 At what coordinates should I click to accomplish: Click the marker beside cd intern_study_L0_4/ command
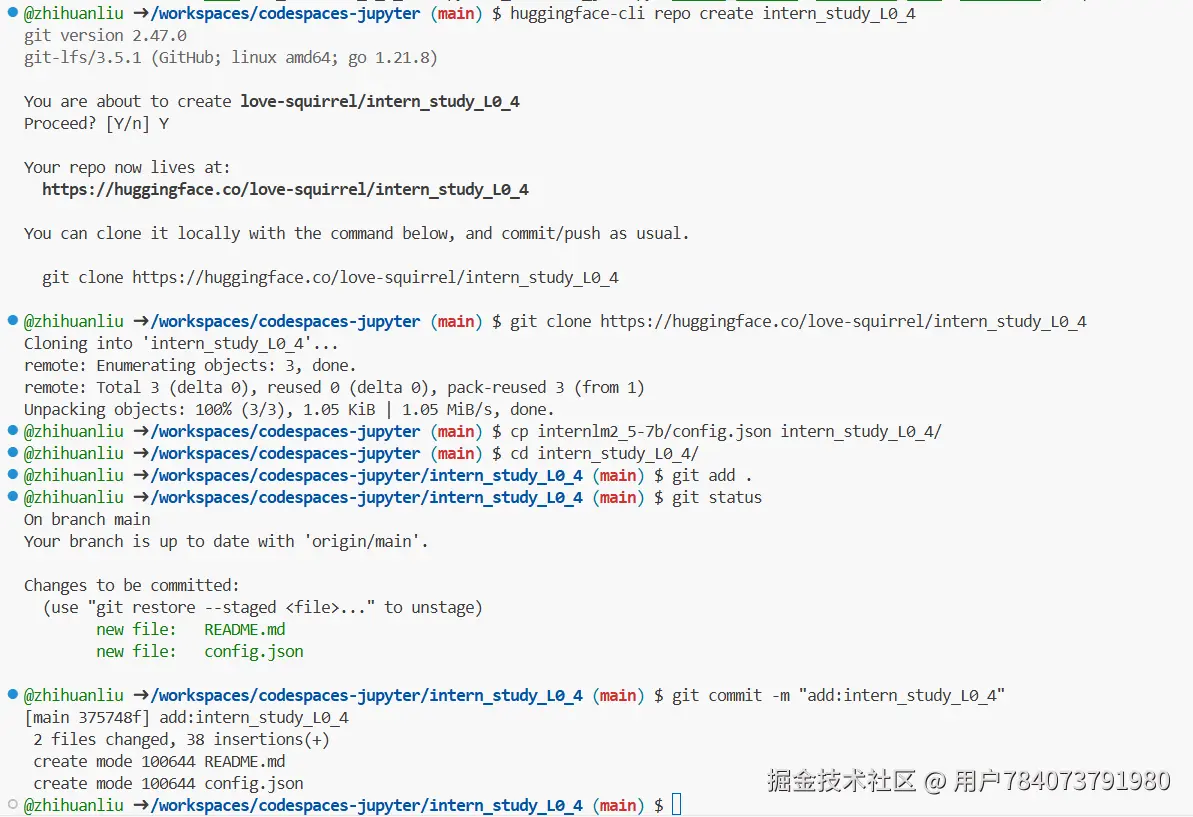12,453
